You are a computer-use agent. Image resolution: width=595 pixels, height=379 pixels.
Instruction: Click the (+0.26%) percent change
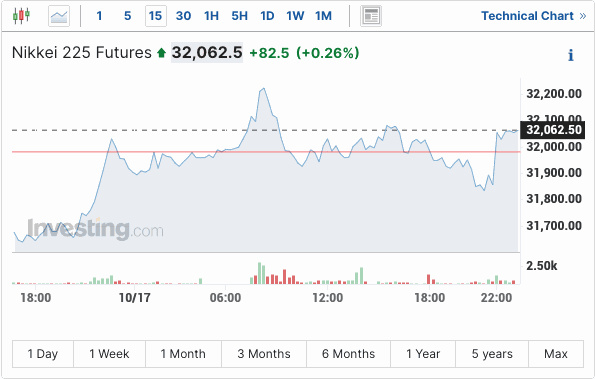pos(328,53)
